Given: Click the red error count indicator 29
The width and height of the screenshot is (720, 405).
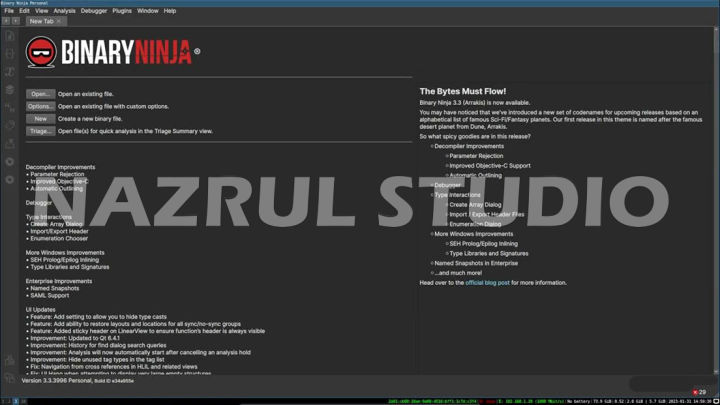Looking at the screenshot, I should click(x=699, y=392).
